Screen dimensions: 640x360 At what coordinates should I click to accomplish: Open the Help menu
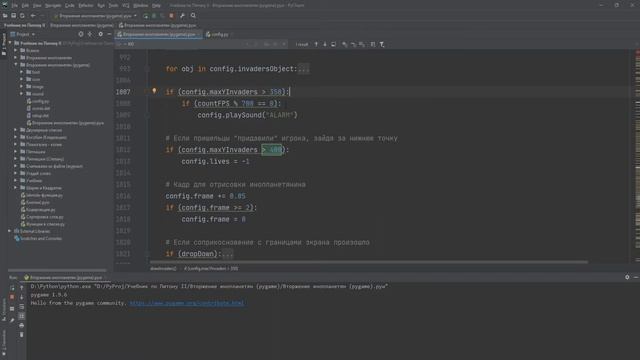click(x=156, y=6)
